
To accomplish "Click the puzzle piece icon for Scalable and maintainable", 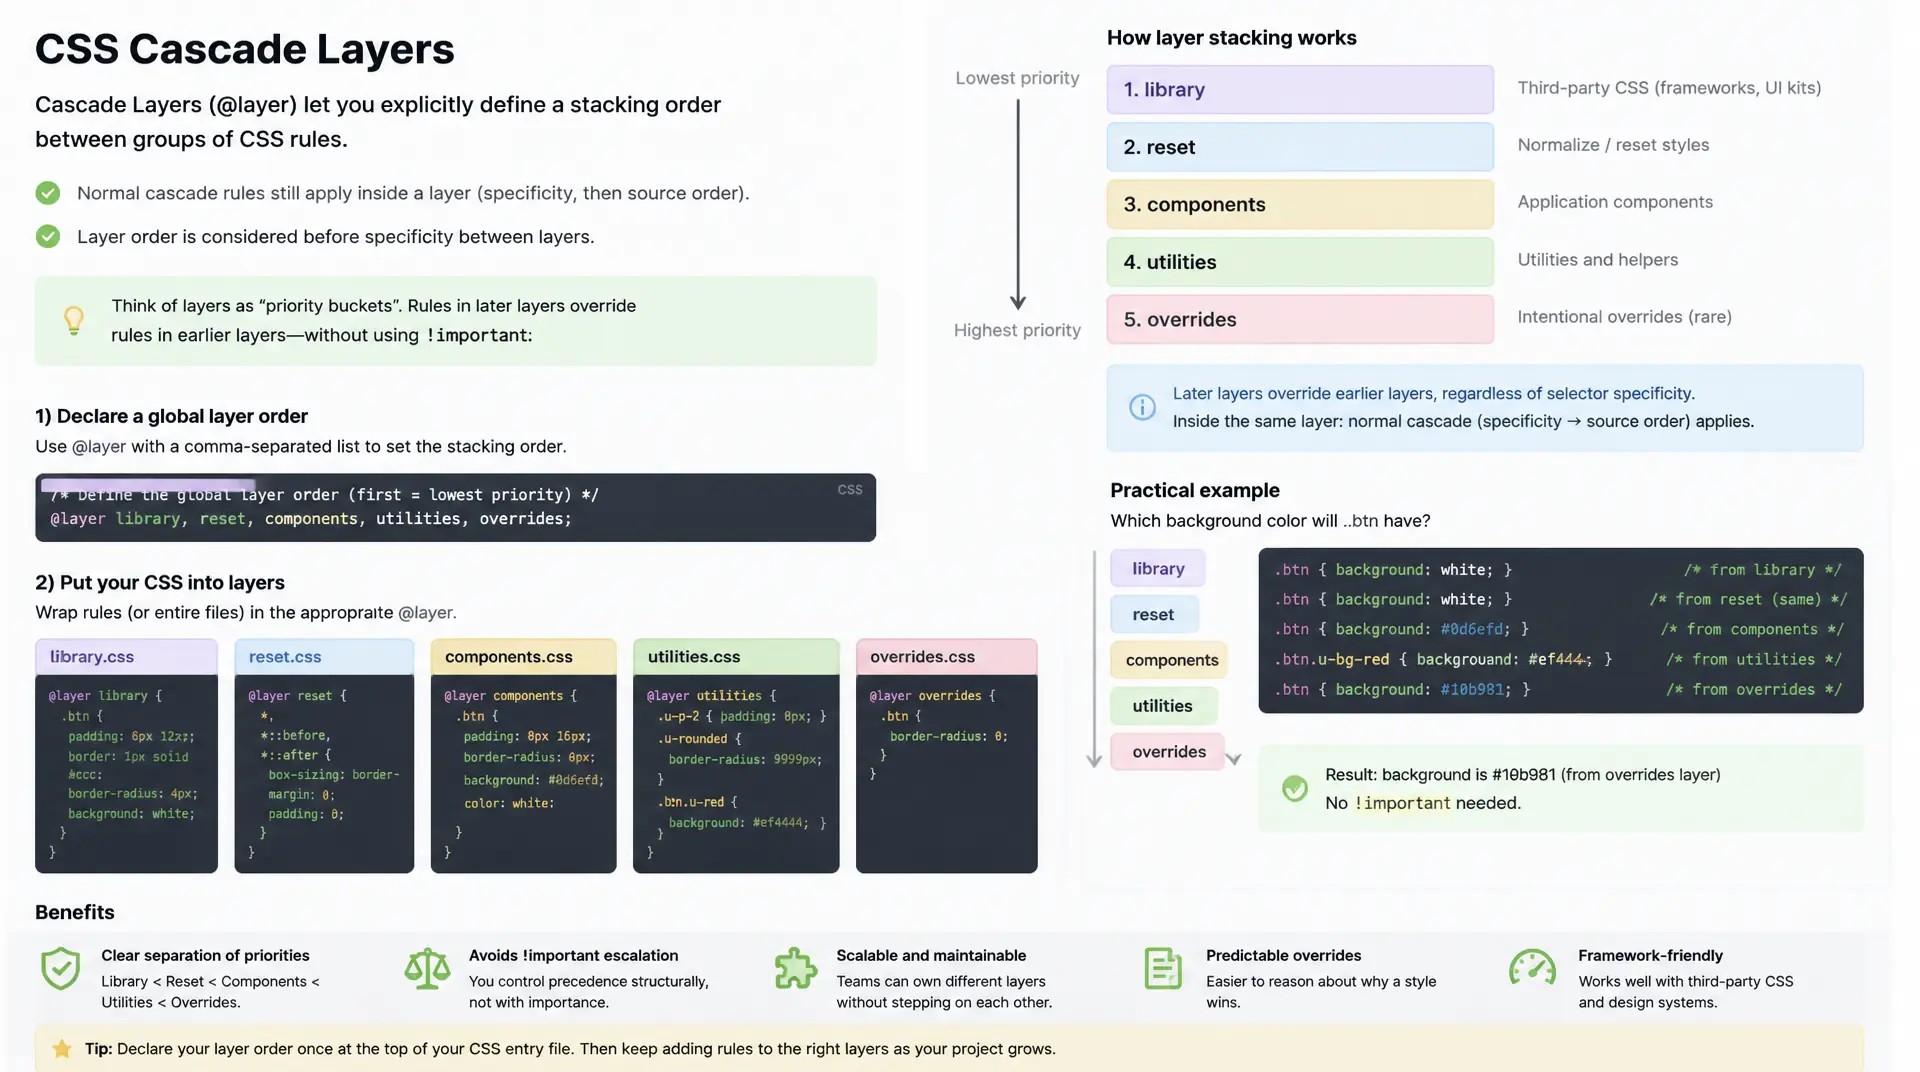I will (x=796, y=969).
